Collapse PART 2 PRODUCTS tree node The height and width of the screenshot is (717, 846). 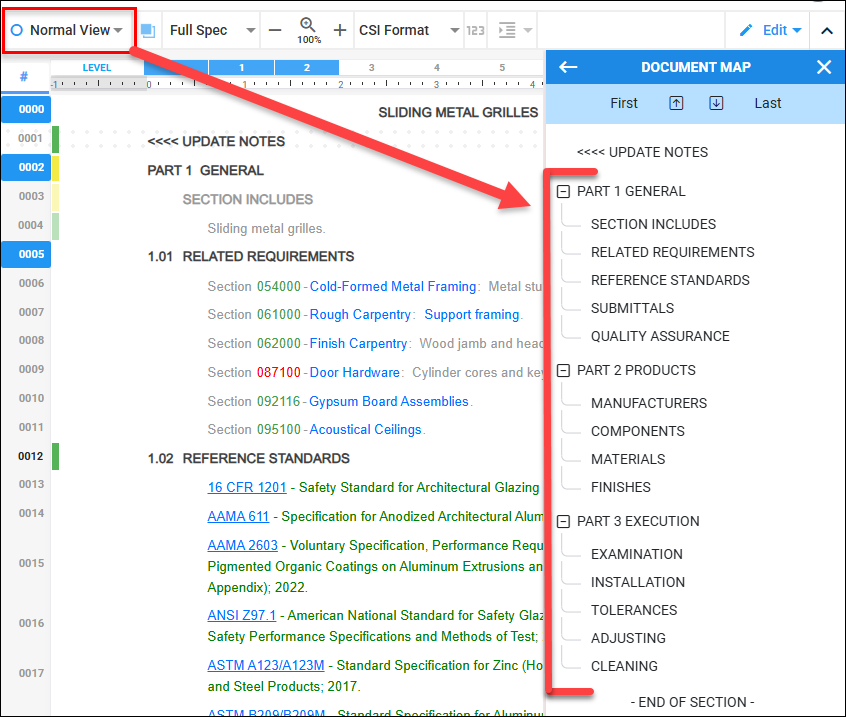click(x=563, y=371)
